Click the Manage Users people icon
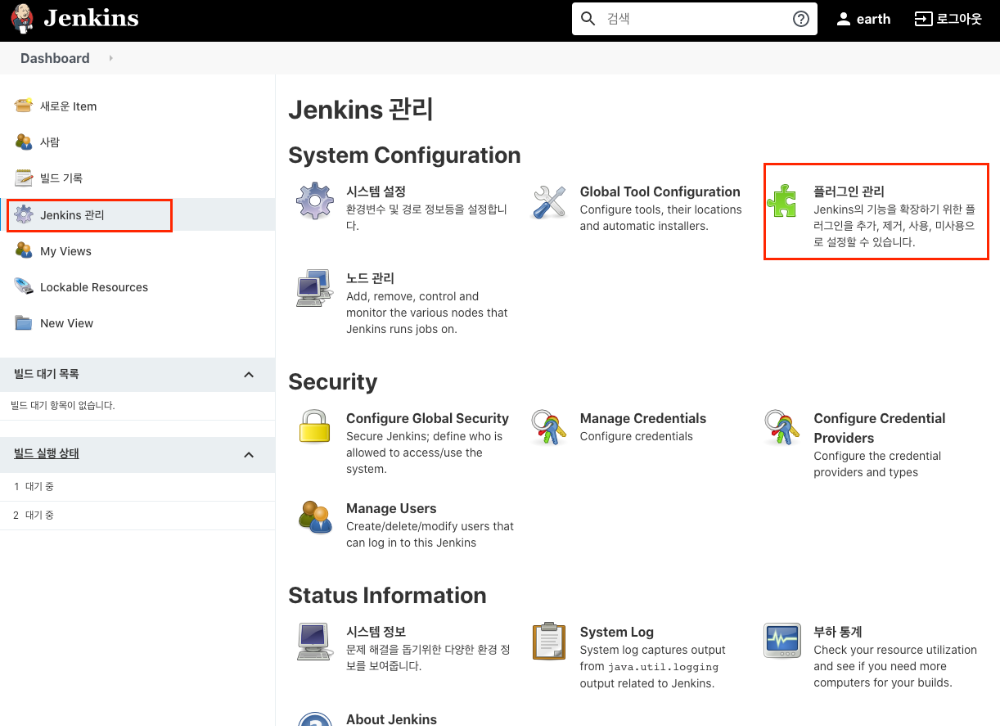1000x726 pixels. [314, 517]
